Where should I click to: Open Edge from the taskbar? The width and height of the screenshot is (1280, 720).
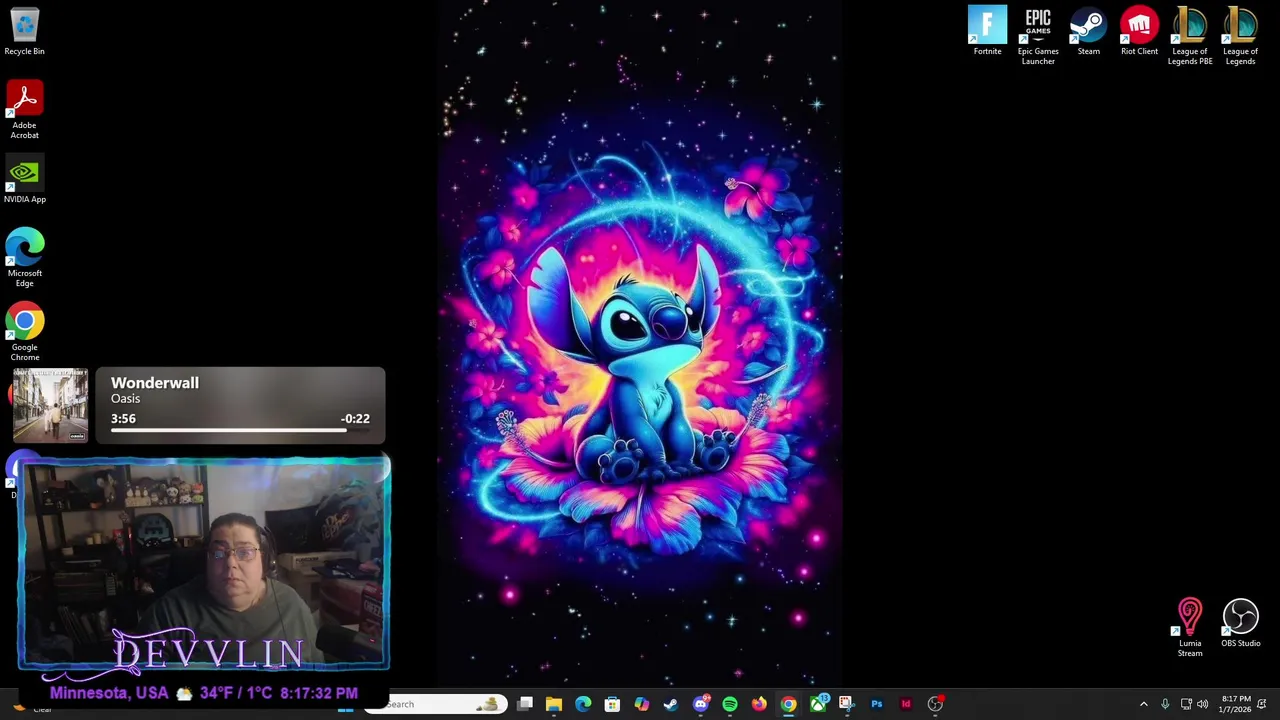583,704
